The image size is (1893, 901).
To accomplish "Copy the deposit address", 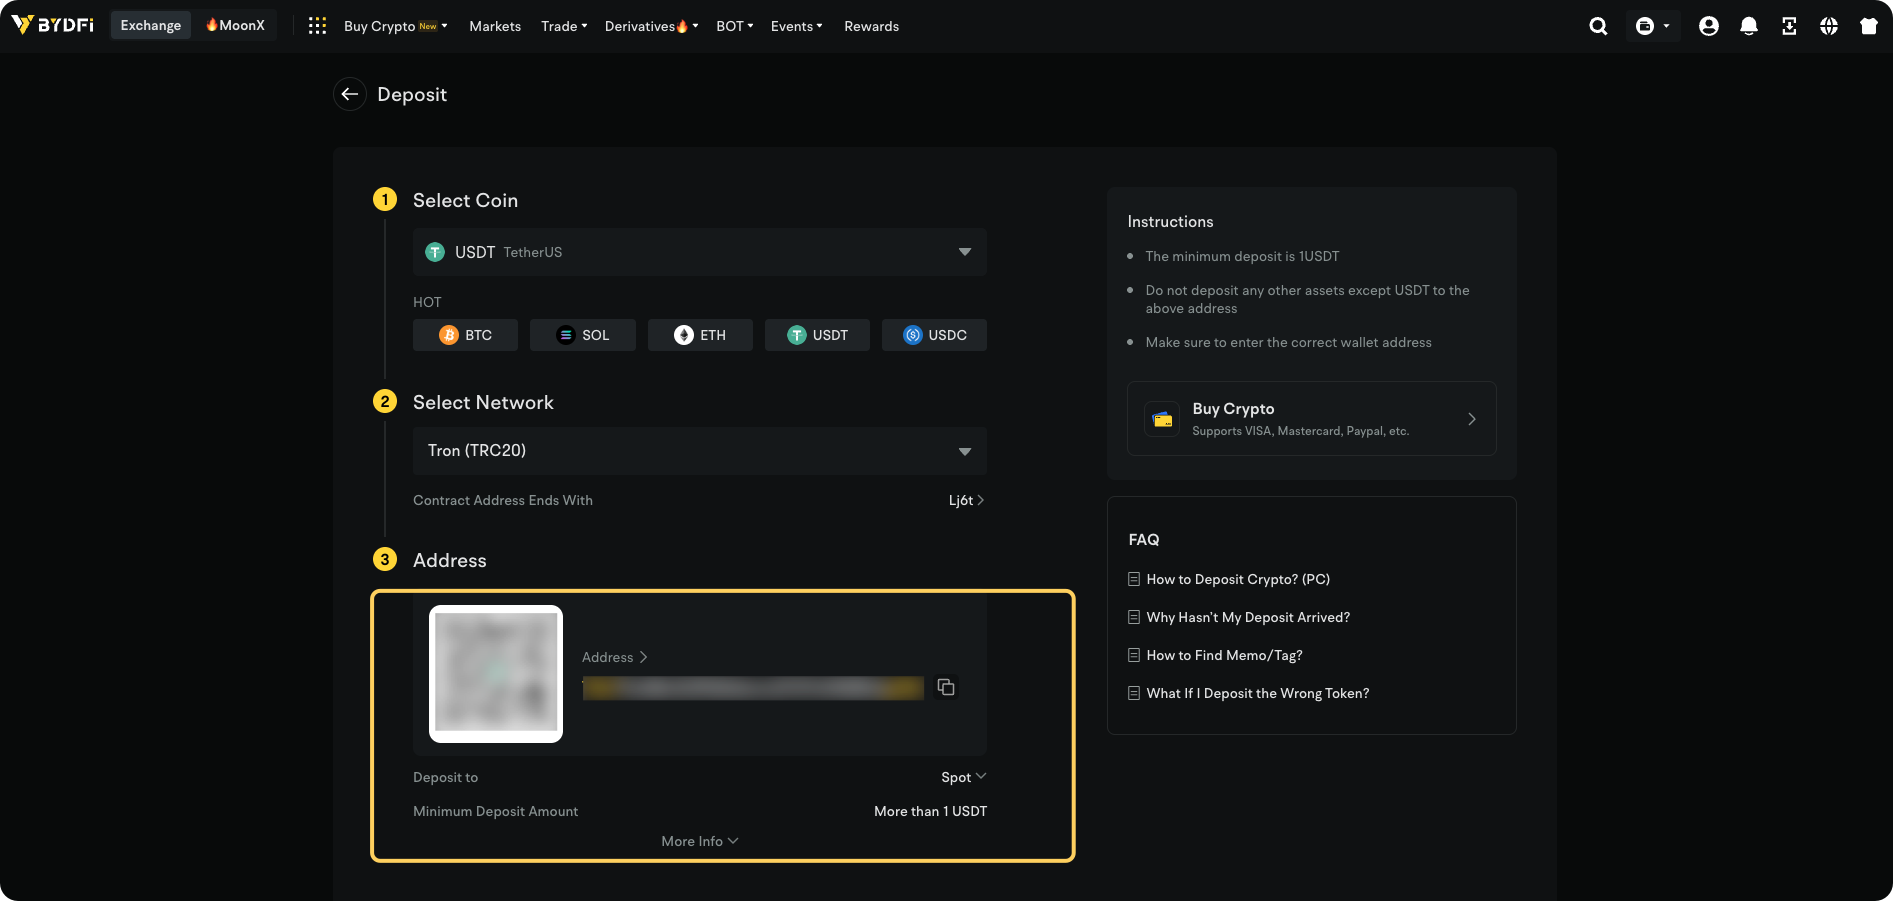I will coord(946,687).
